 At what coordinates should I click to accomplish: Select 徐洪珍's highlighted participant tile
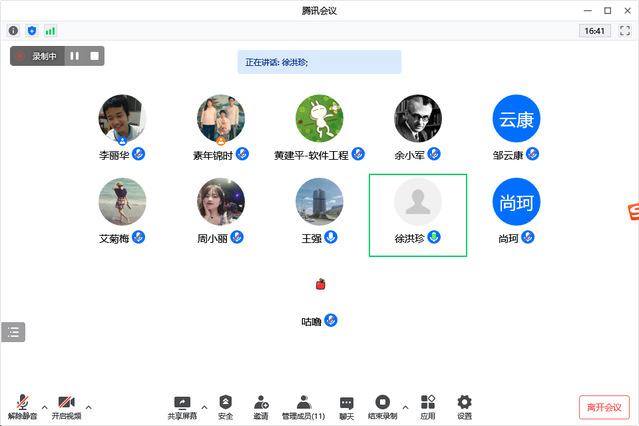418,214
